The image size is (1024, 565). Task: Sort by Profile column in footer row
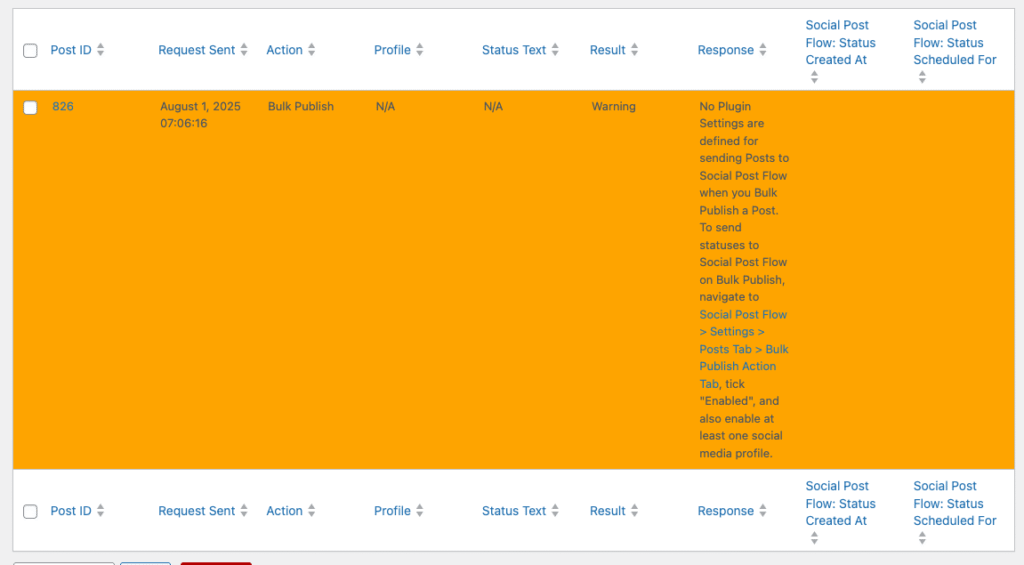[x=392, y=511]
